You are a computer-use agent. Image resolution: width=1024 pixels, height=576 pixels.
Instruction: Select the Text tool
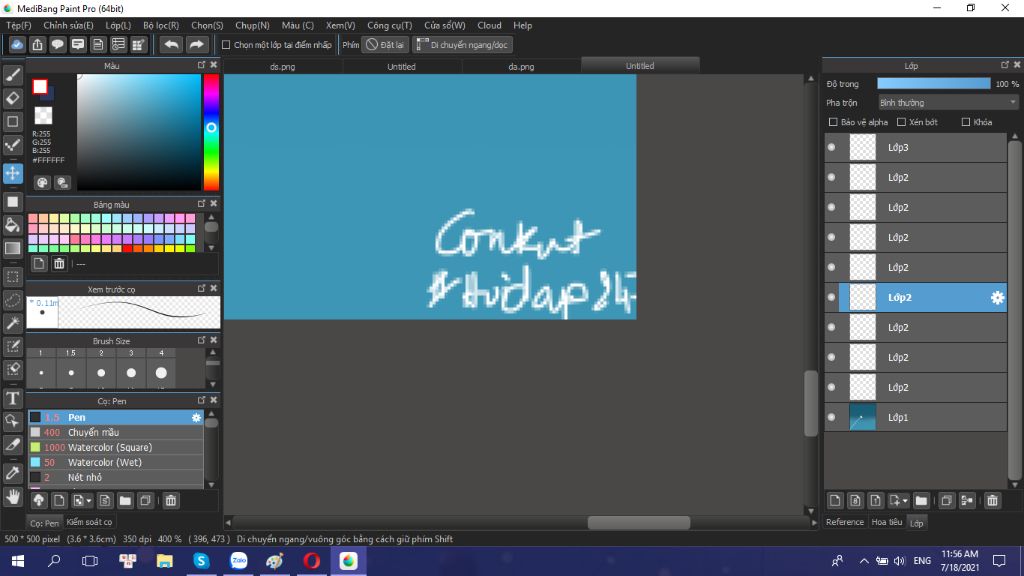coord(12,398)
